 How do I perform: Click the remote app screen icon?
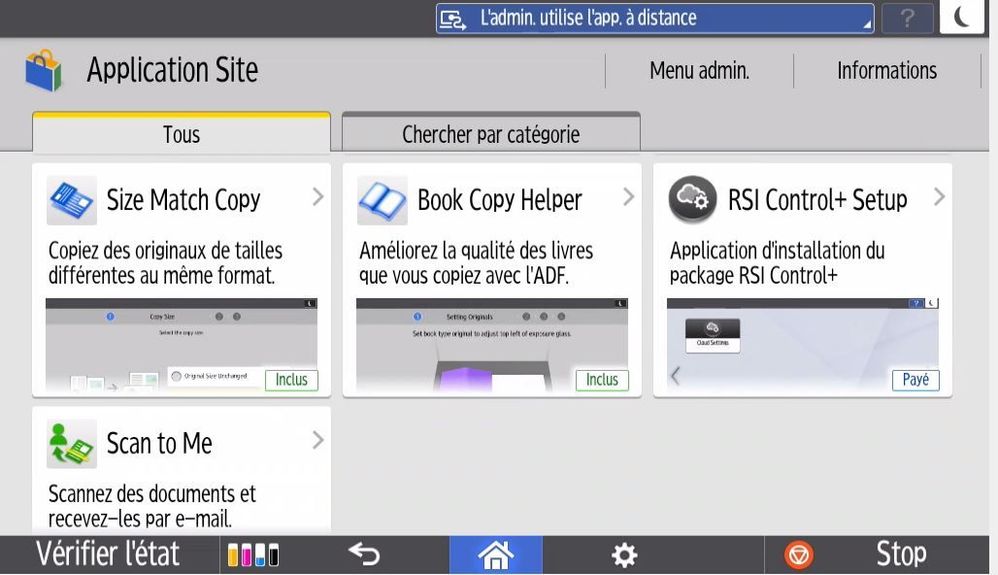[x=453, y=19]
